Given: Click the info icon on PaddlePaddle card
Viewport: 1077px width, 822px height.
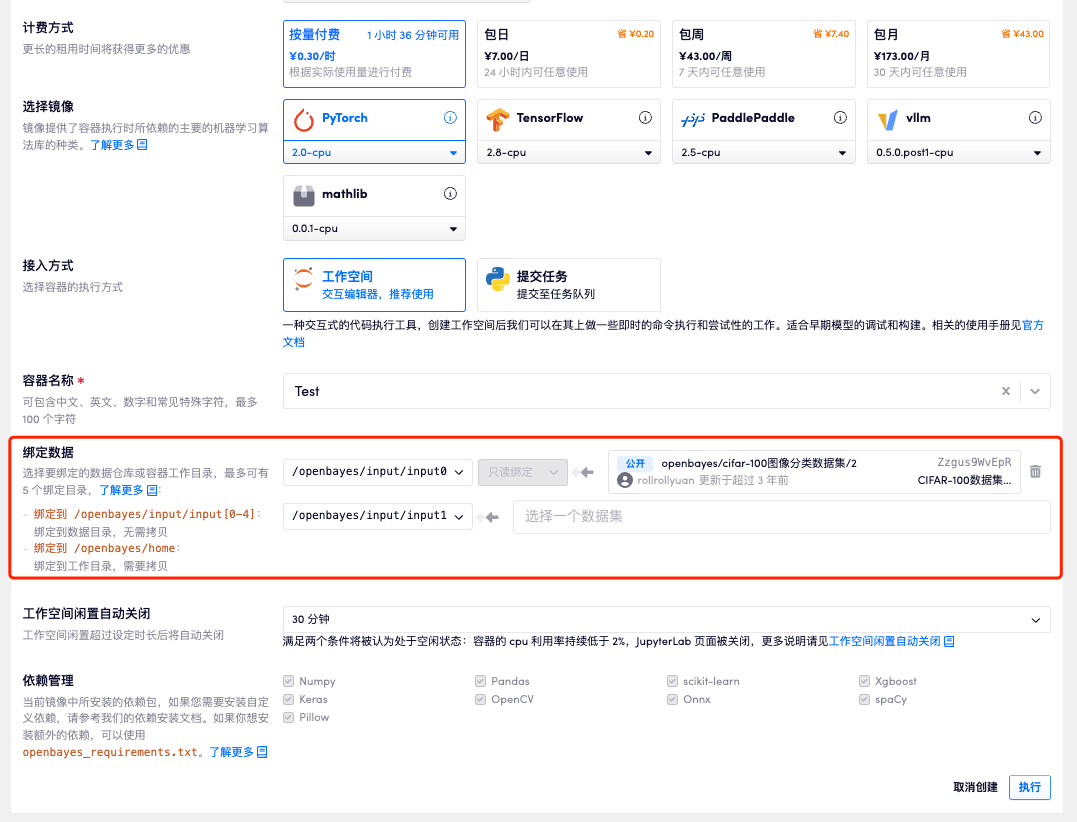Looking at the screenshot, I should coord(840,118).
